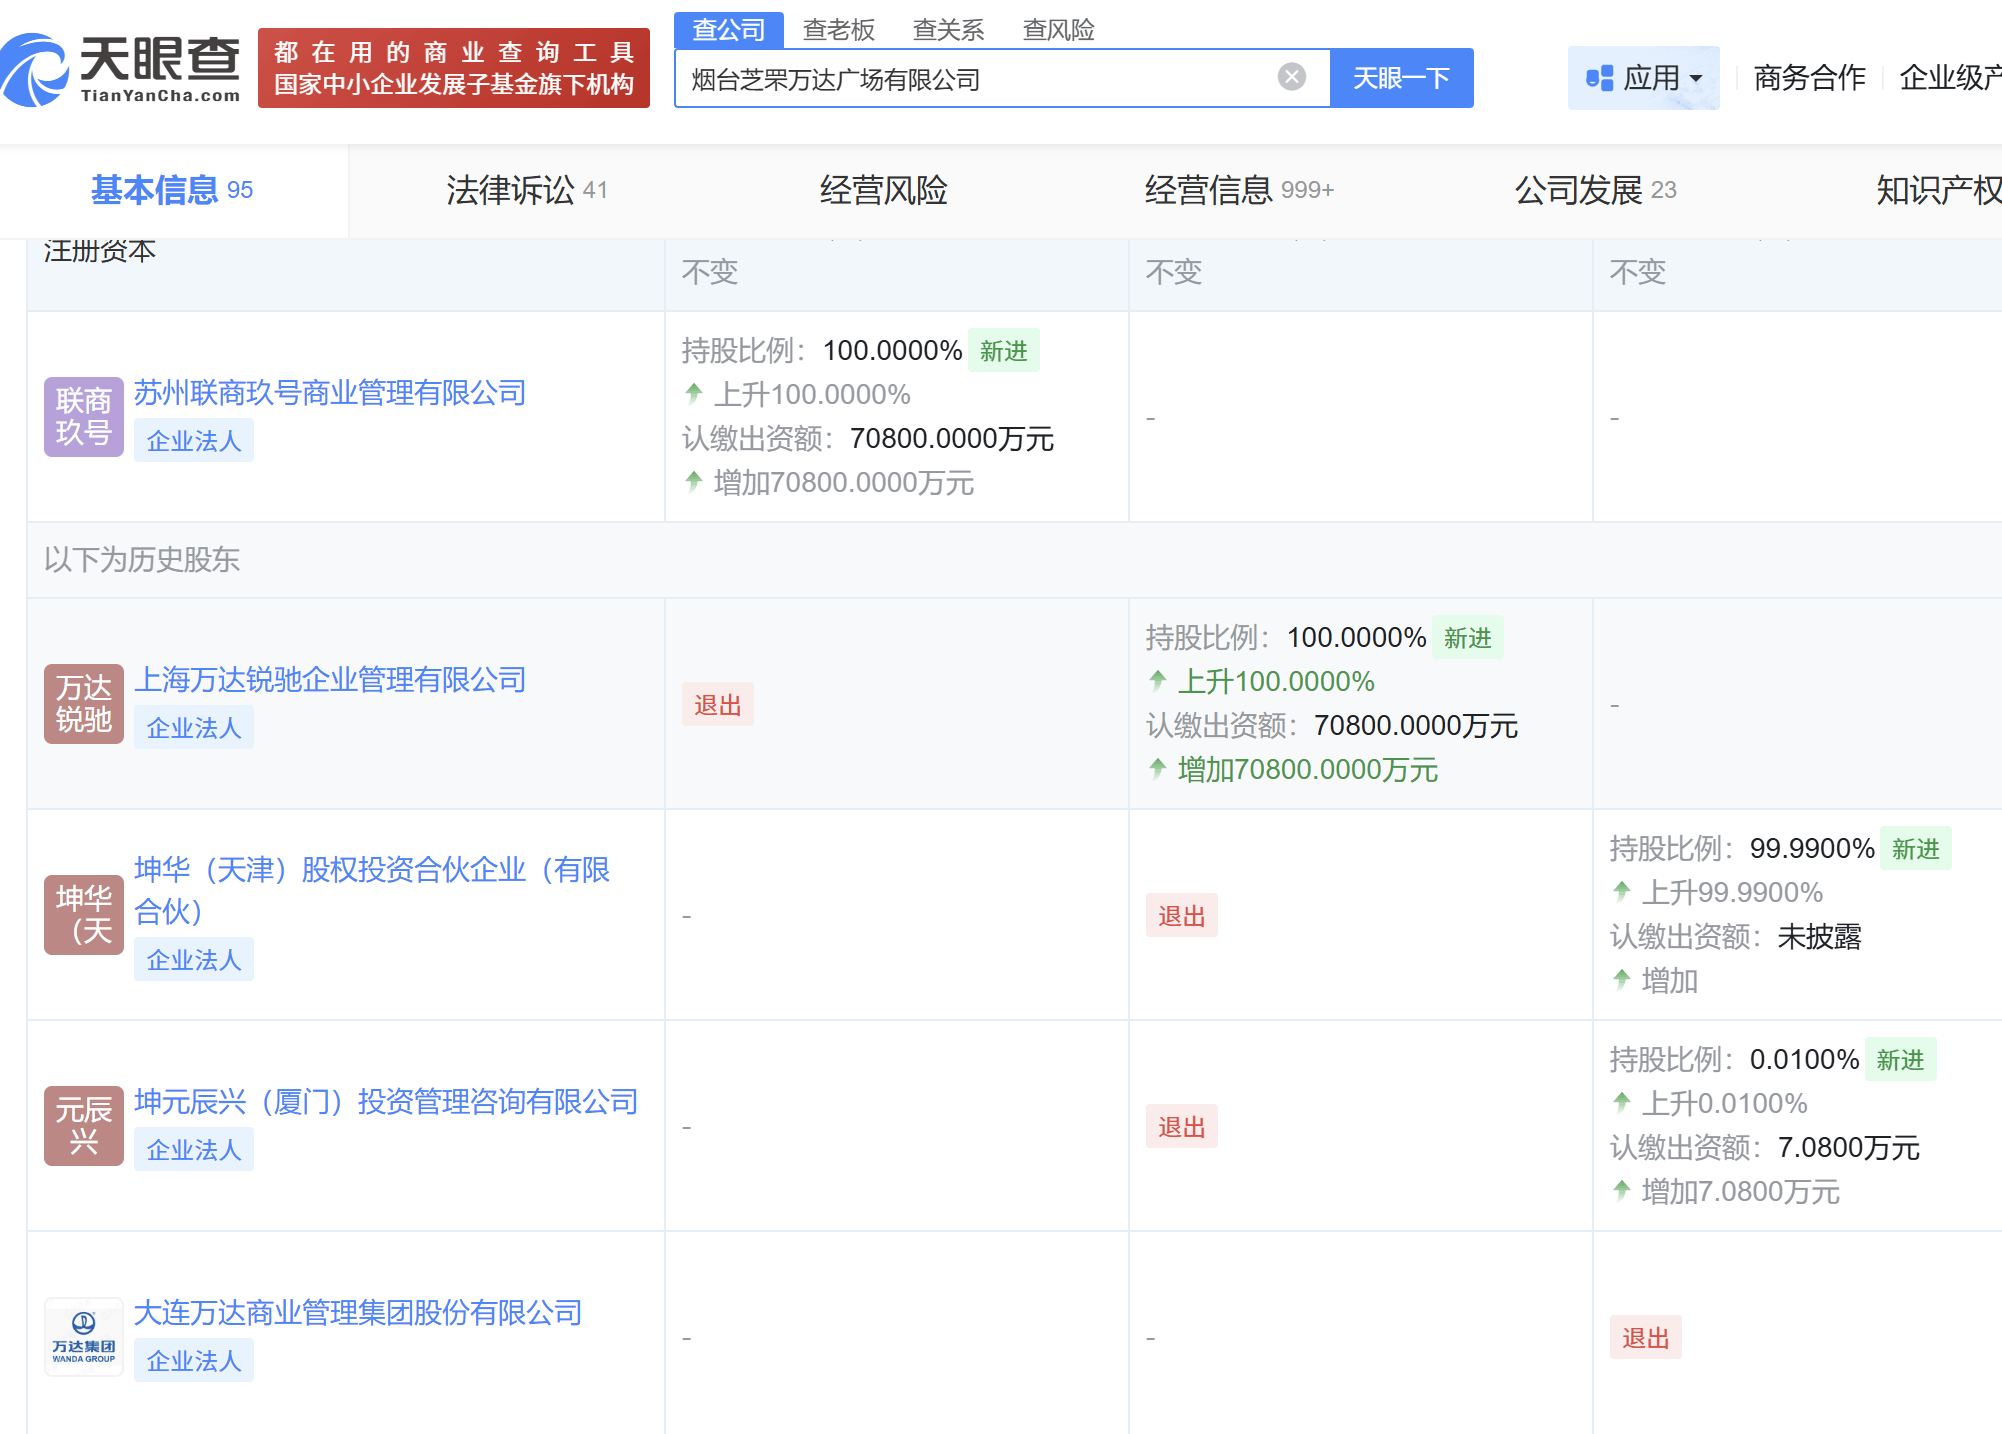Select the 查风险 search tab
Viewport: 2002px width, 1434px height.
[1058, 29]
